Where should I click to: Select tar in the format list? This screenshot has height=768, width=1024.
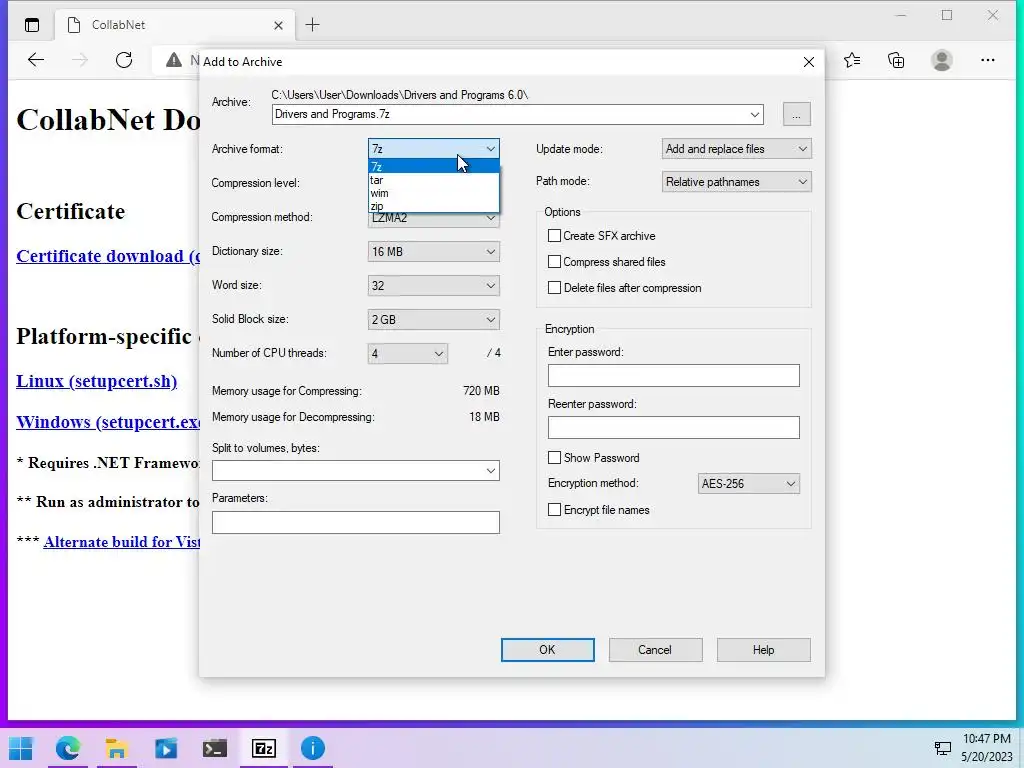(x=434, y=180)
